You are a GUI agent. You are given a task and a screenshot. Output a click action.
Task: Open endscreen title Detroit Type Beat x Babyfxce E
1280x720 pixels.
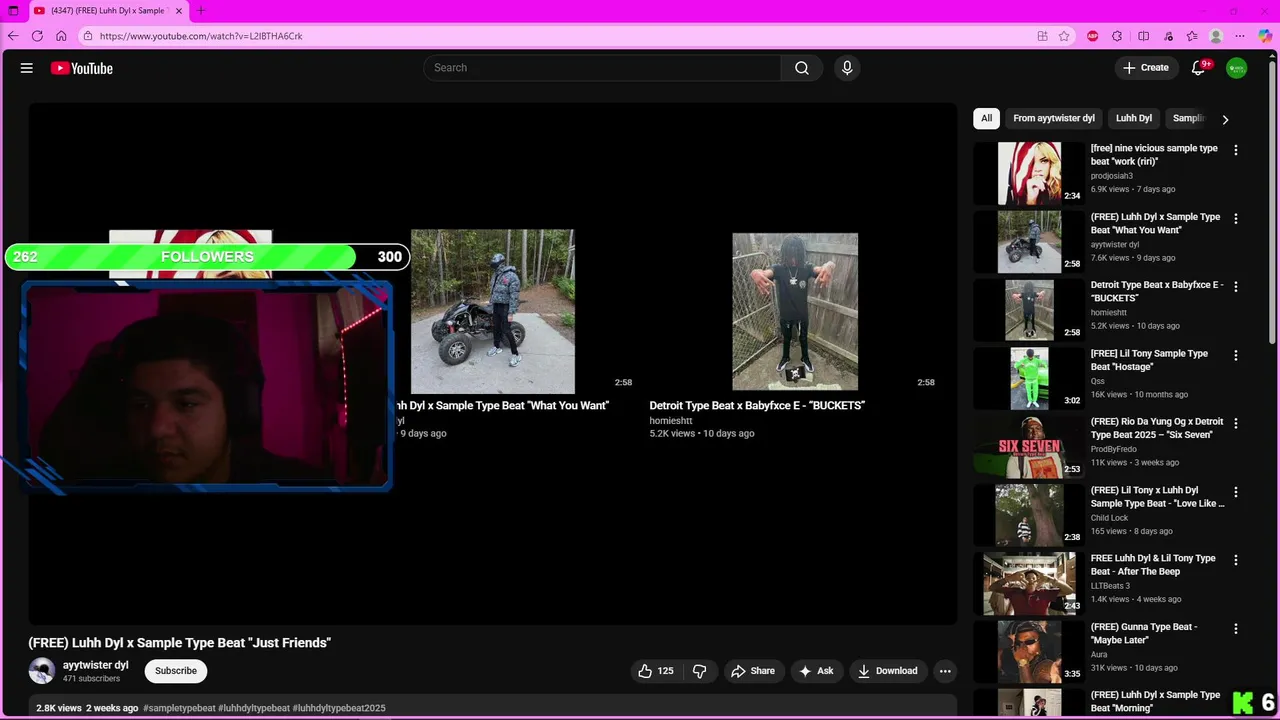point(757,406)
